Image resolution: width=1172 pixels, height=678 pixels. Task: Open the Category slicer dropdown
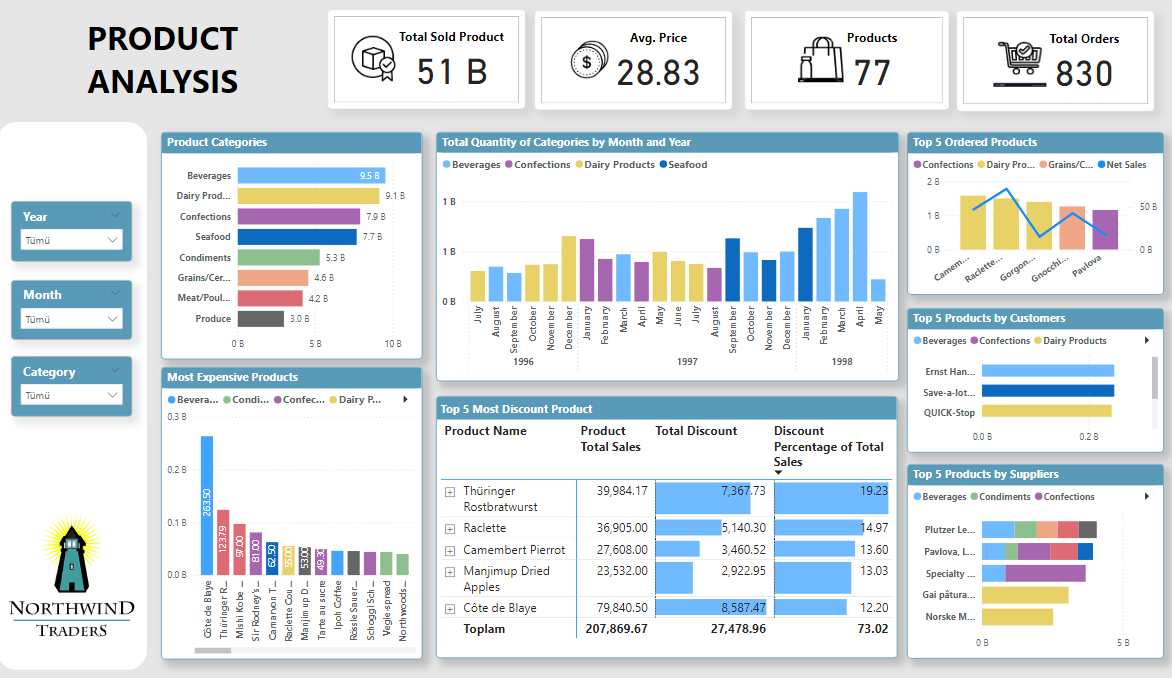pos(72,395)
